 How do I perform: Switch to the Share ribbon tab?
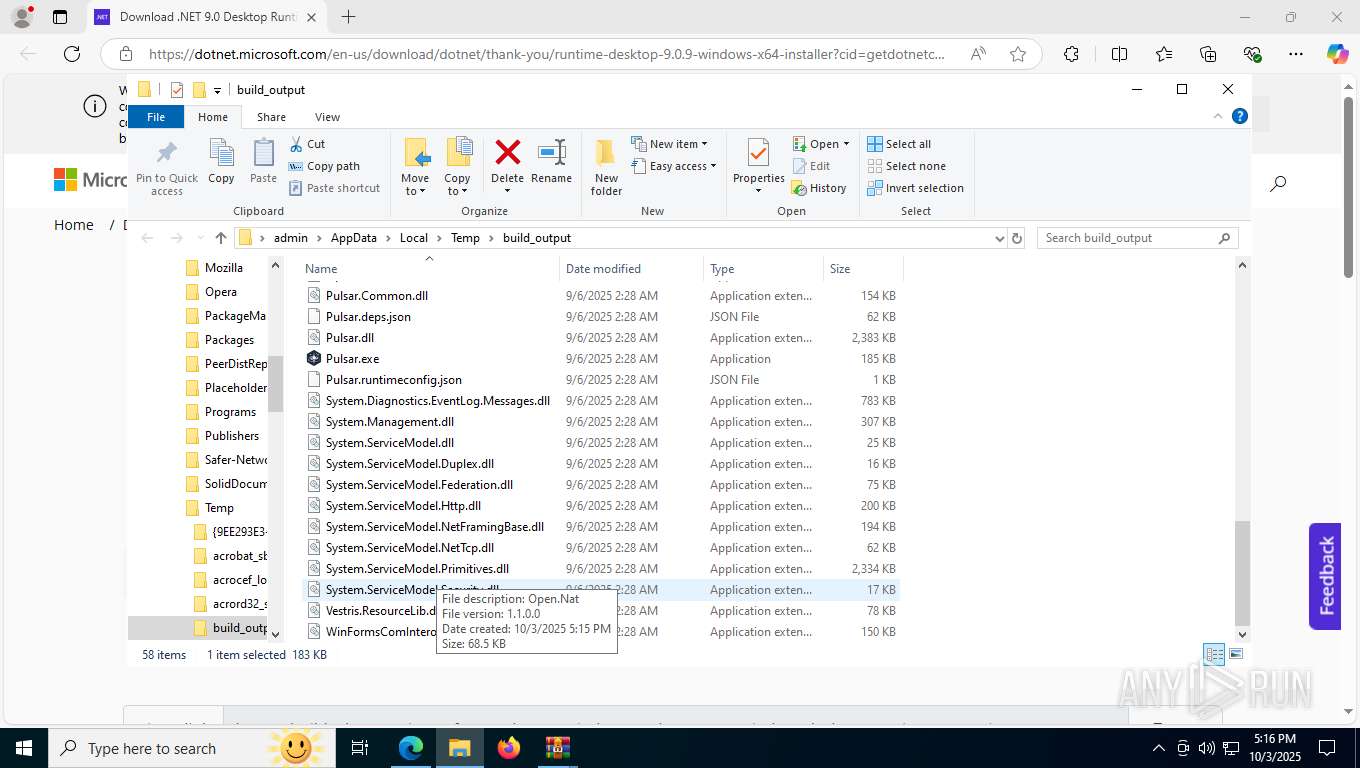(271, 117)
